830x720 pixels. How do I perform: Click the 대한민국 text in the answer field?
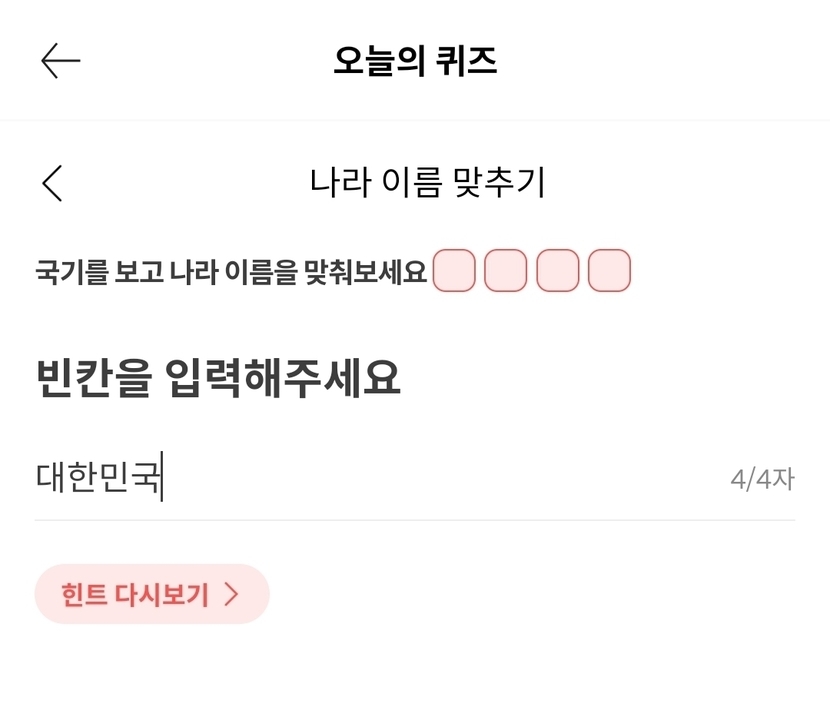tap(98, 477)
